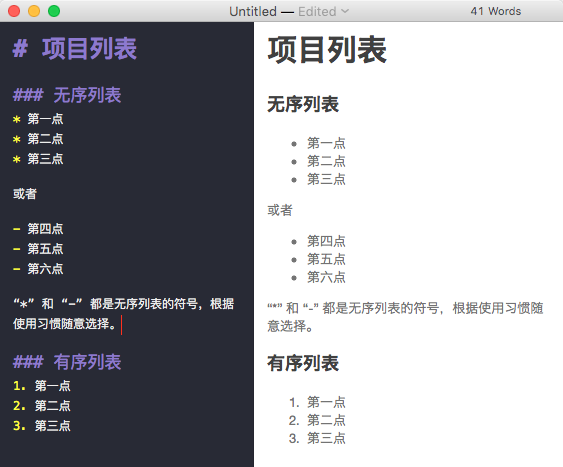Image resolution: width=563 pixels, height=467 pixels.
Task: Click '– 第六点' line in editor
Action: coord(38,268)
